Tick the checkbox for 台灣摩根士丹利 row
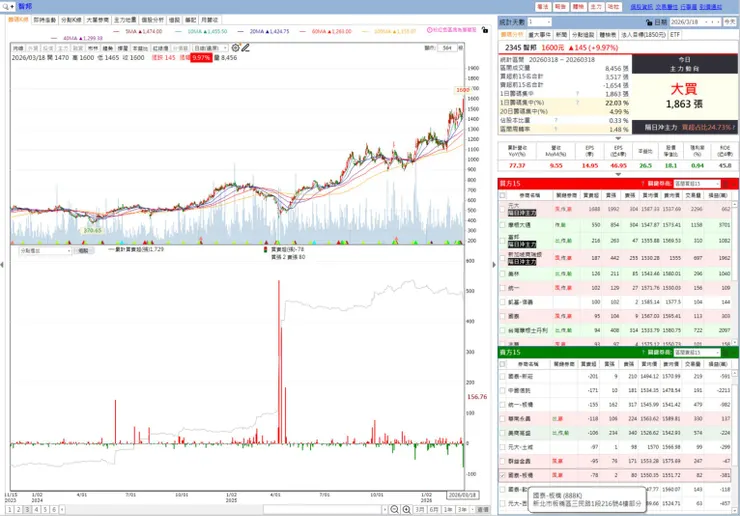This screenshot has height=516, width=740. 503,330
